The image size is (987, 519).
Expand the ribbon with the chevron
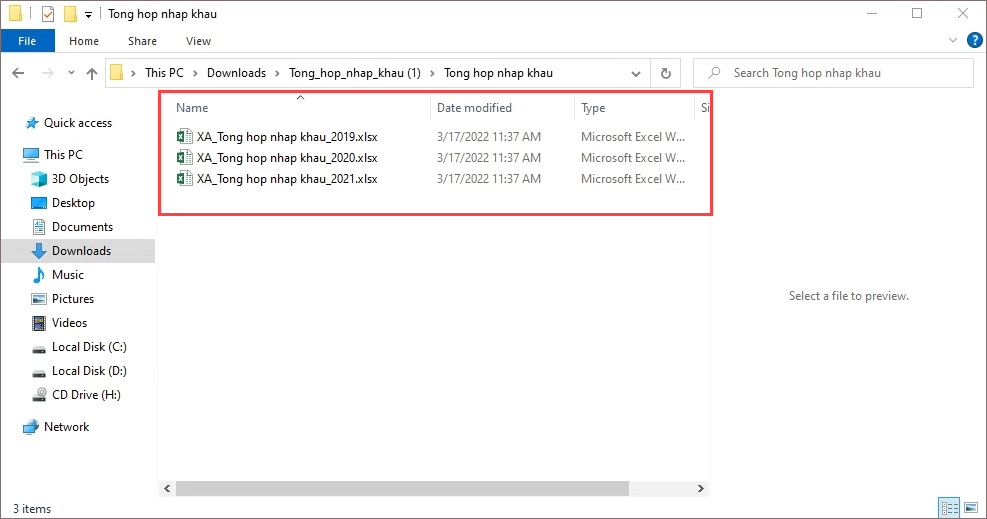(x=952, y=41)
